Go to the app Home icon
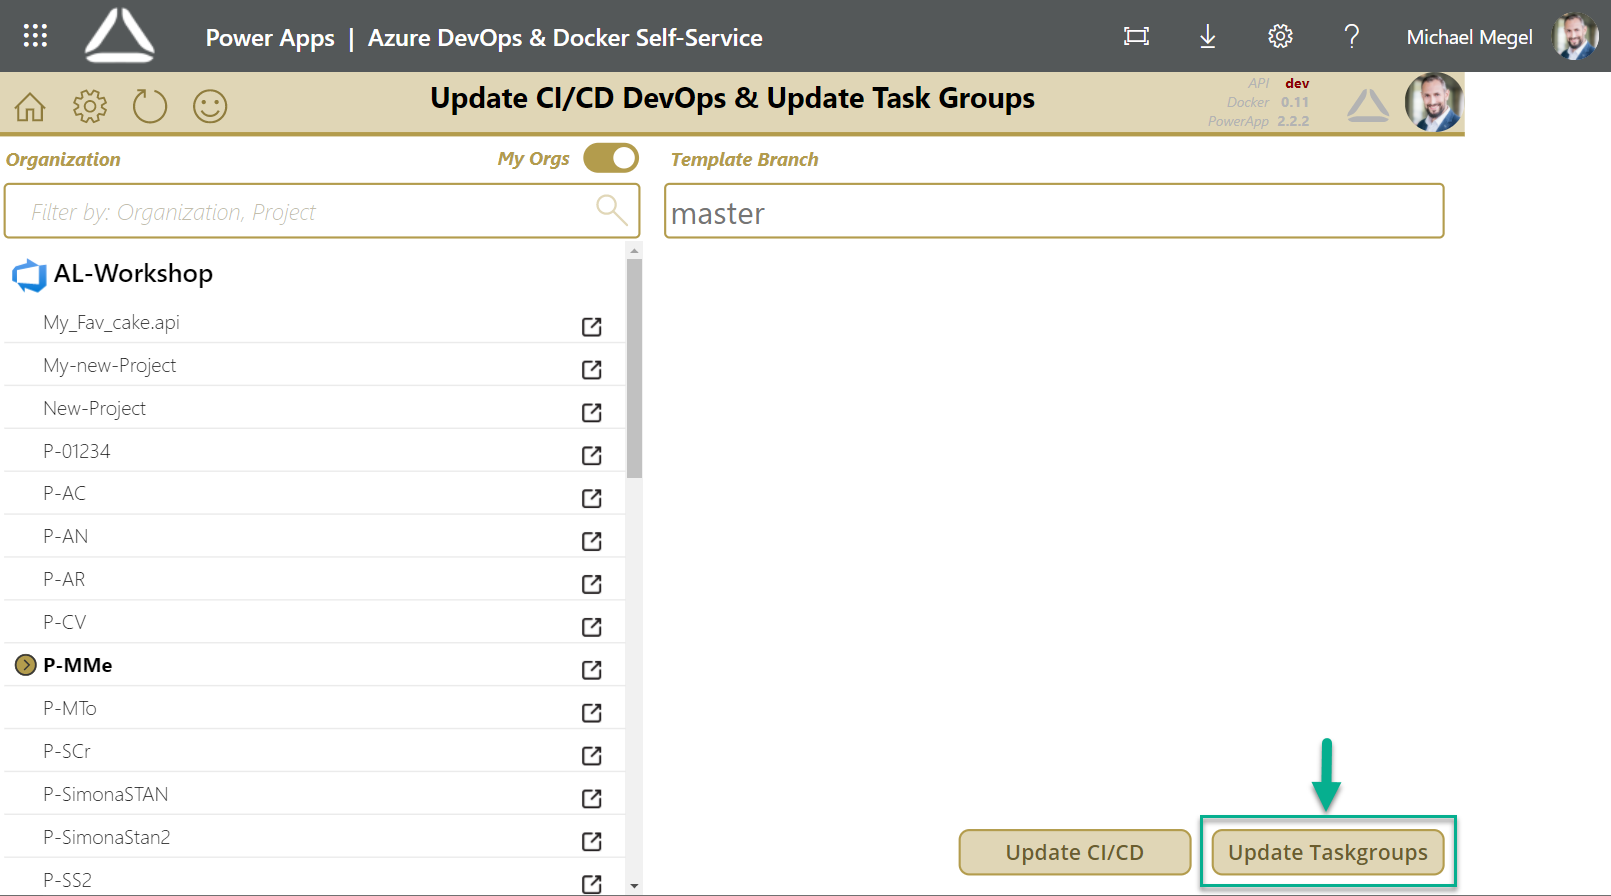This screenshot has height=896, width=1611. (30, 106)
